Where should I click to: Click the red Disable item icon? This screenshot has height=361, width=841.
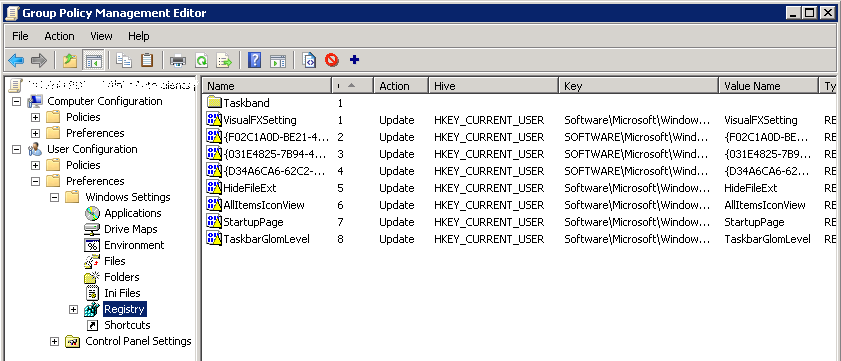(x=331, y=61)
